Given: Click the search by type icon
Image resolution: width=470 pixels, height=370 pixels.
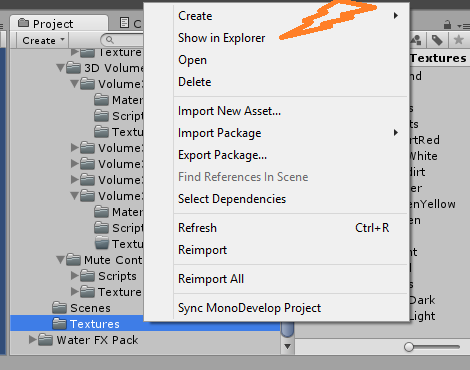Looking at the screenshot, I should click(416, 40).
